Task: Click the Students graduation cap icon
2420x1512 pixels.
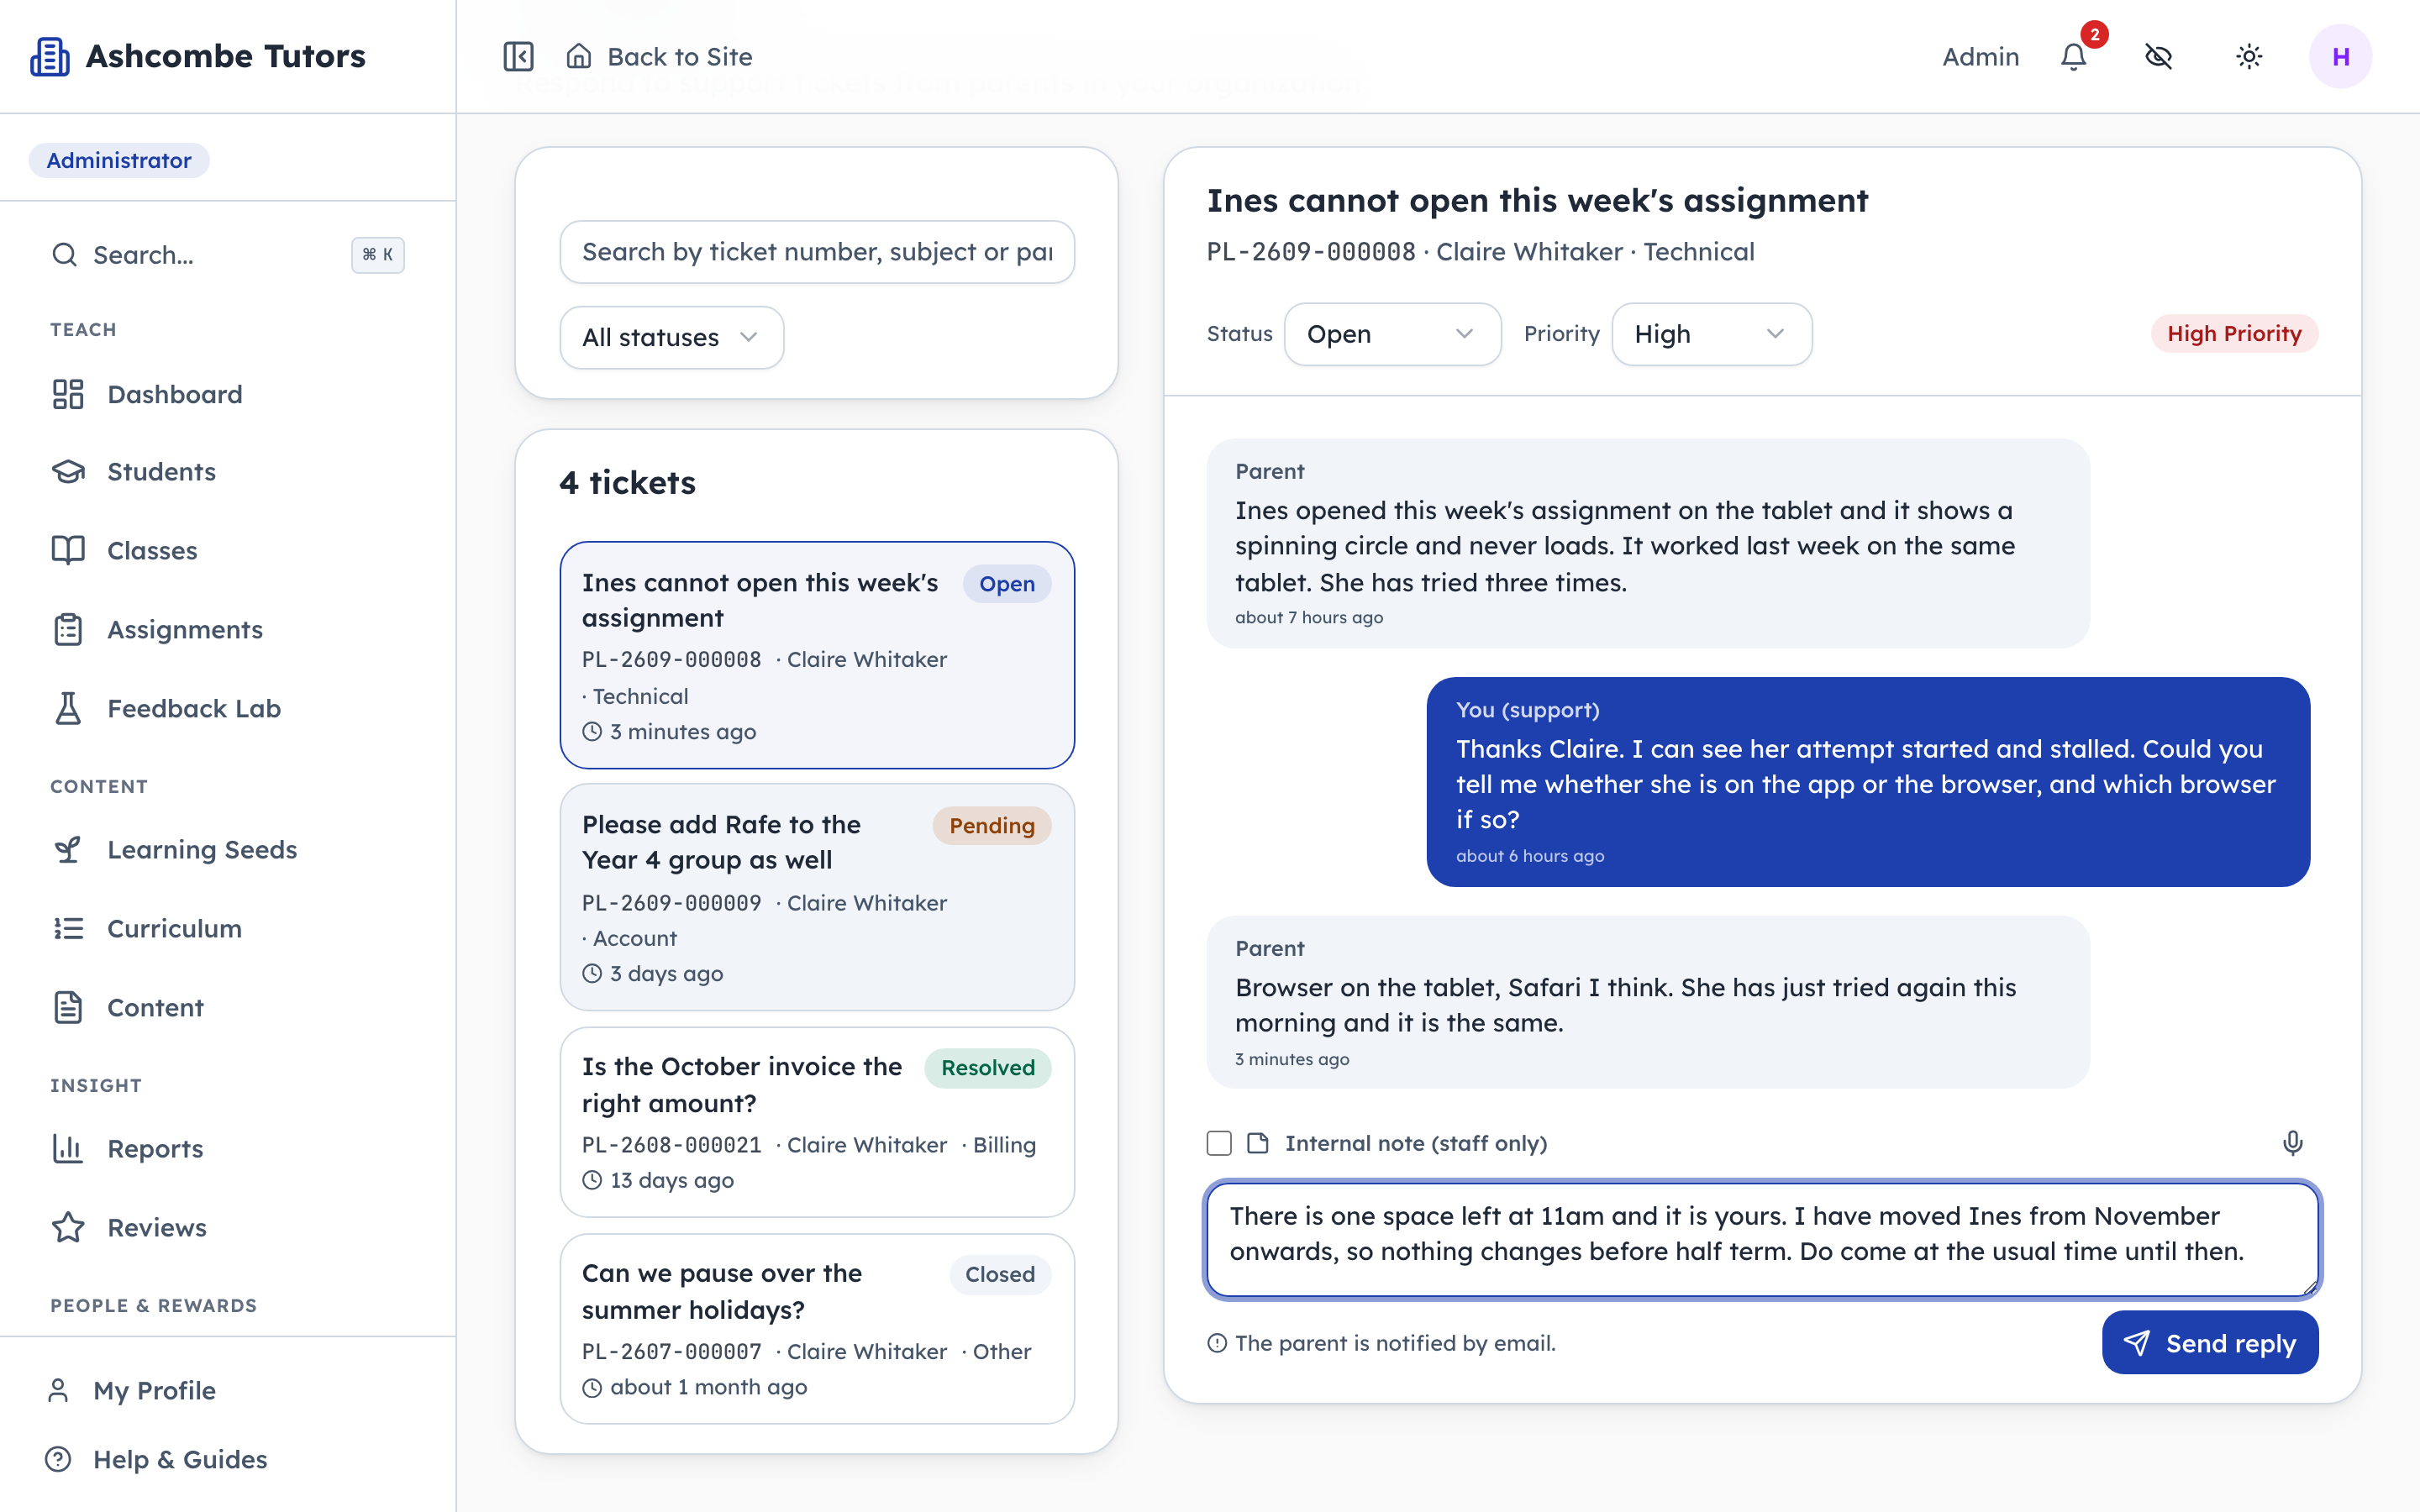Action: click(x=68, y=471)
